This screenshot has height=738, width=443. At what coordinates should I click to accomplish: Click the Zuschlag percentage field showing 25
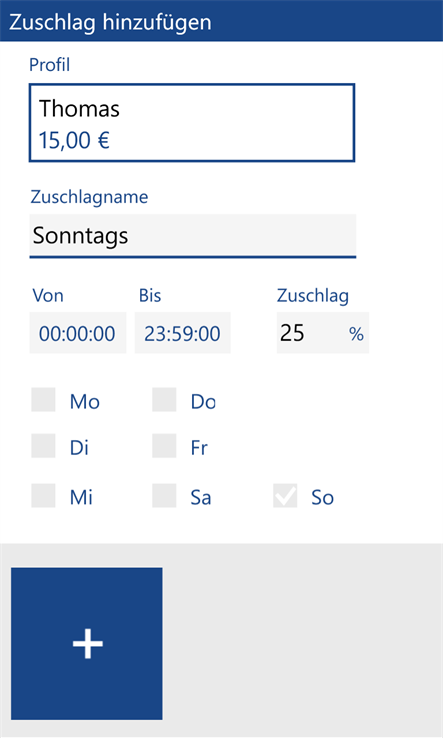(323, 333)
